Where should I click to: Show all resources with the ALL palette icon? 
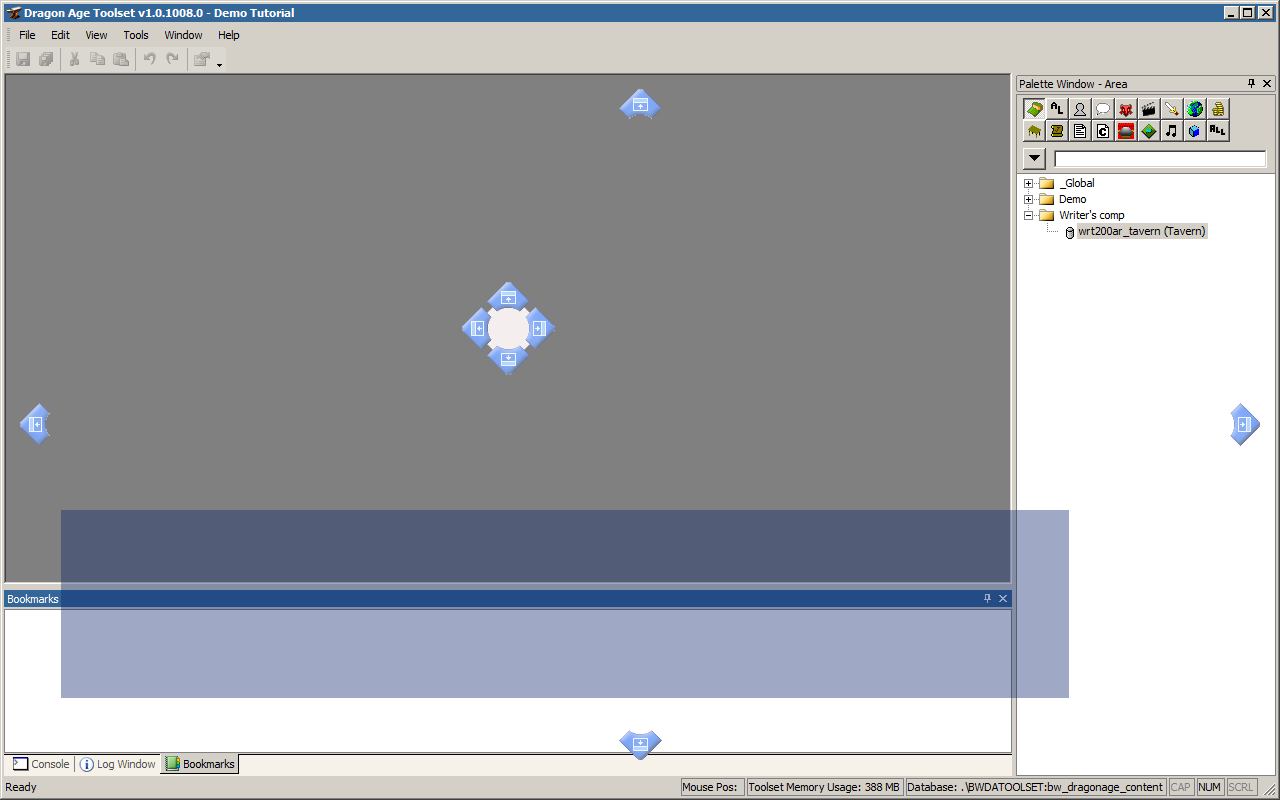pos(1218,131)
